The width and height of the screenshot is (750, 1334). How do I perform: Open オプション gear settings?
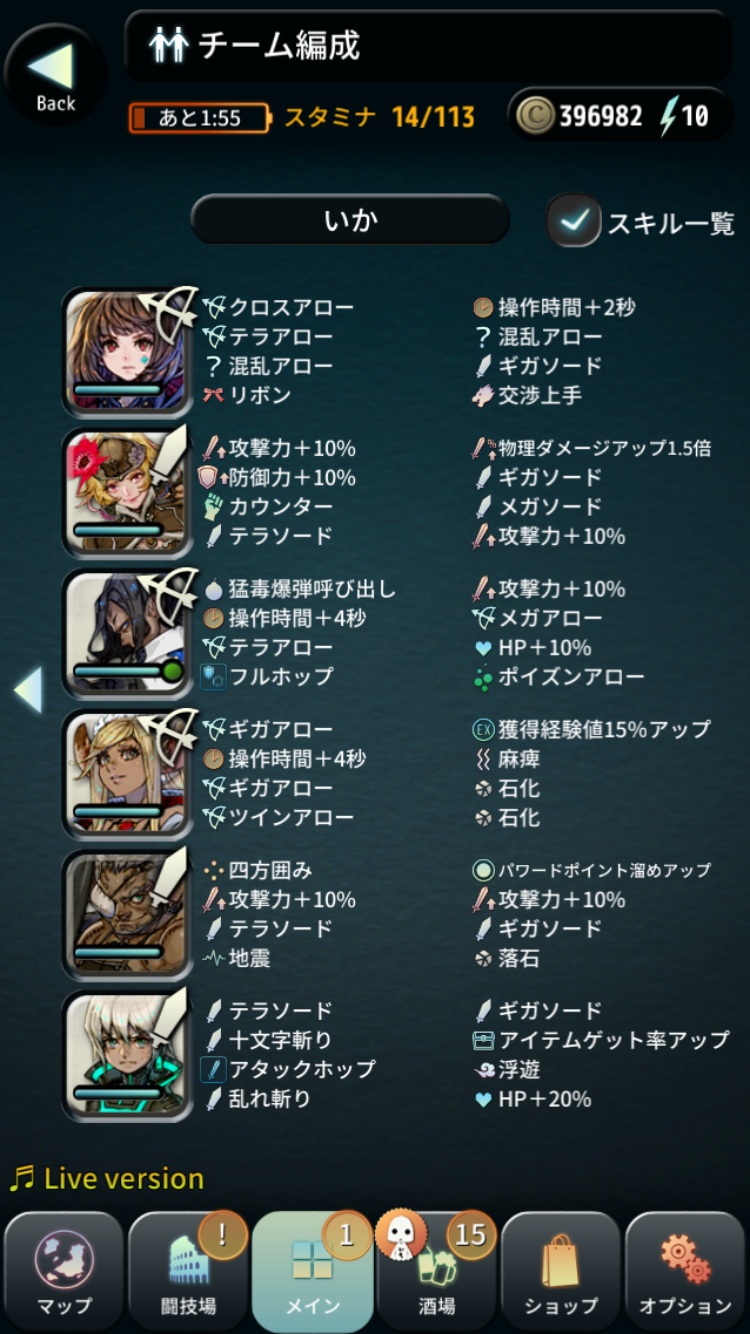(685, 1272)
